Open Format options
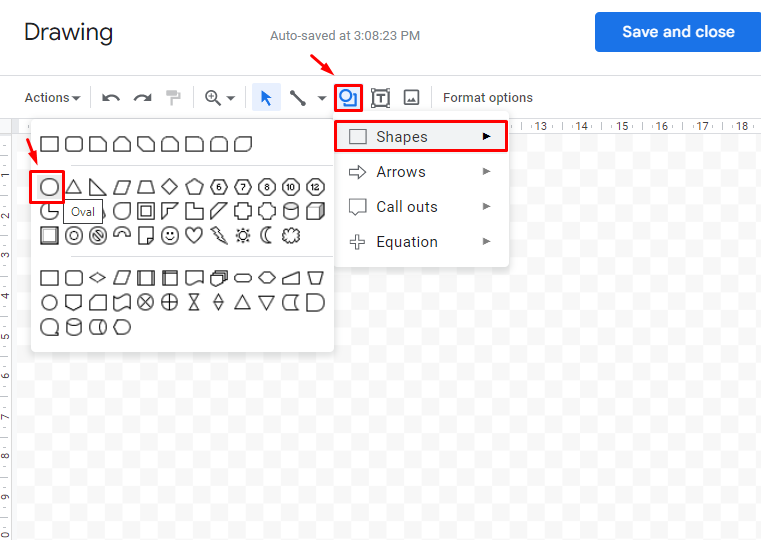 (488, 98)
